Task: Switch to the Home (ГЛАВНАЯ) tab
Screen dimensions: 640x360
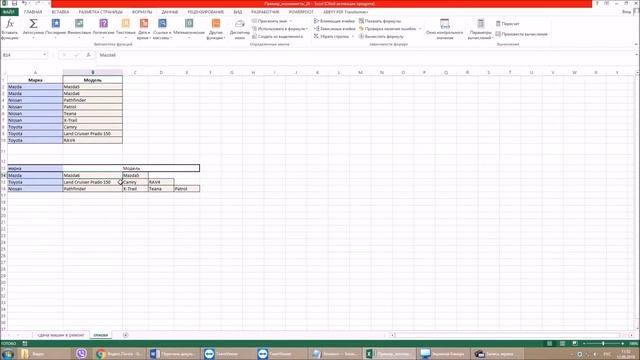Action: click(33, 12)
